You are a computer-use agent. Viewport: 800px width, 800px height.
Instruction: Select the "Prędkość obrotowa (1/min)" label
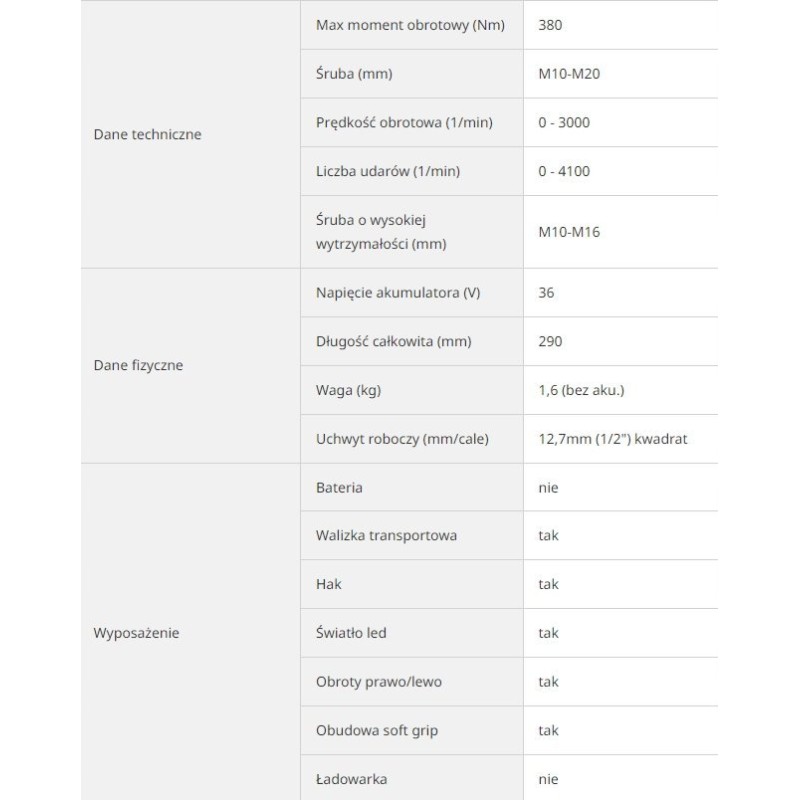tap(402, 122)
